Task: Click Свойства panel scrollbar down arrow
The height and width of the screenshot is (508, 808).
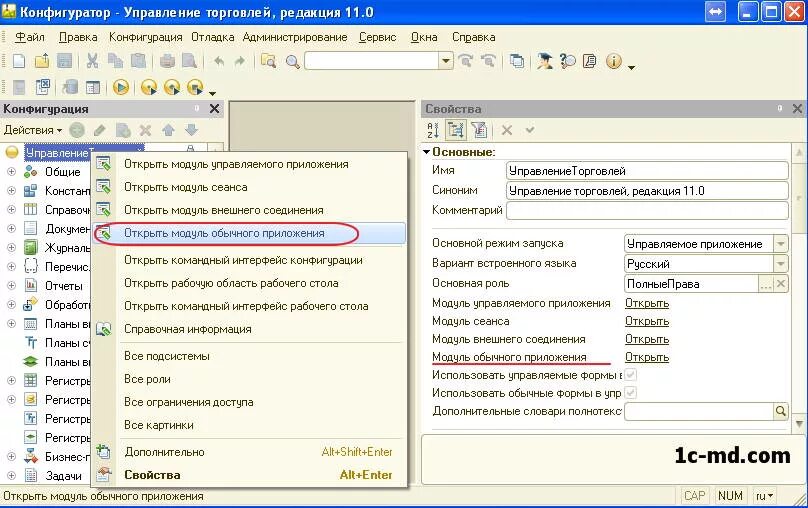Action: click(799, 424)
